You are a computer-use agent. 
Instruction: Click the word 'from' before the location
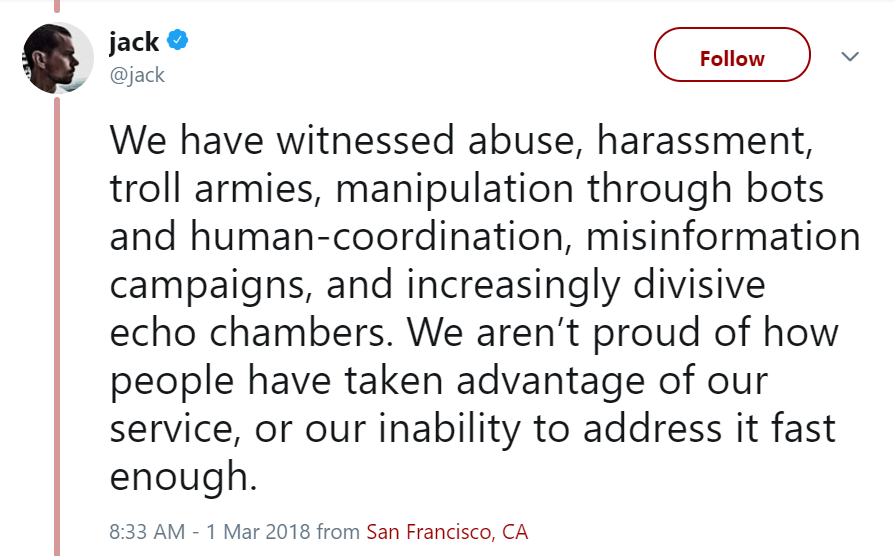338,532
